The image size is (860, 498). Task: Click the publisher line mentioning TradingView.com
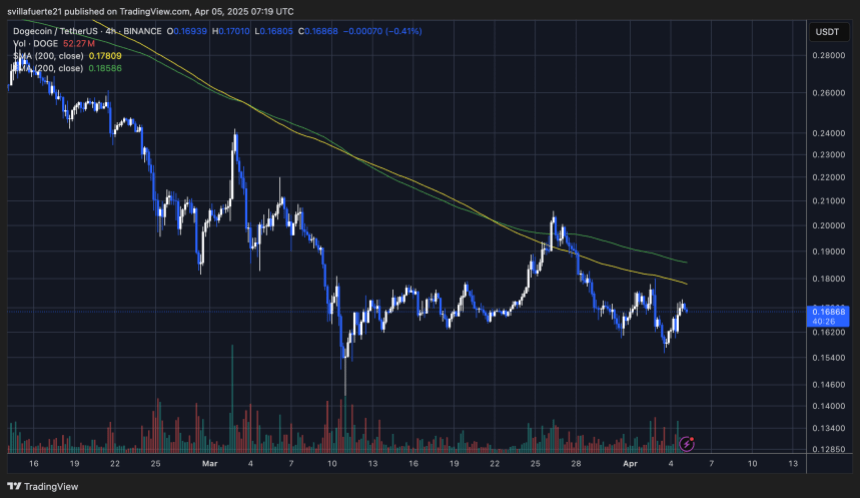click(x=152, y=11)
